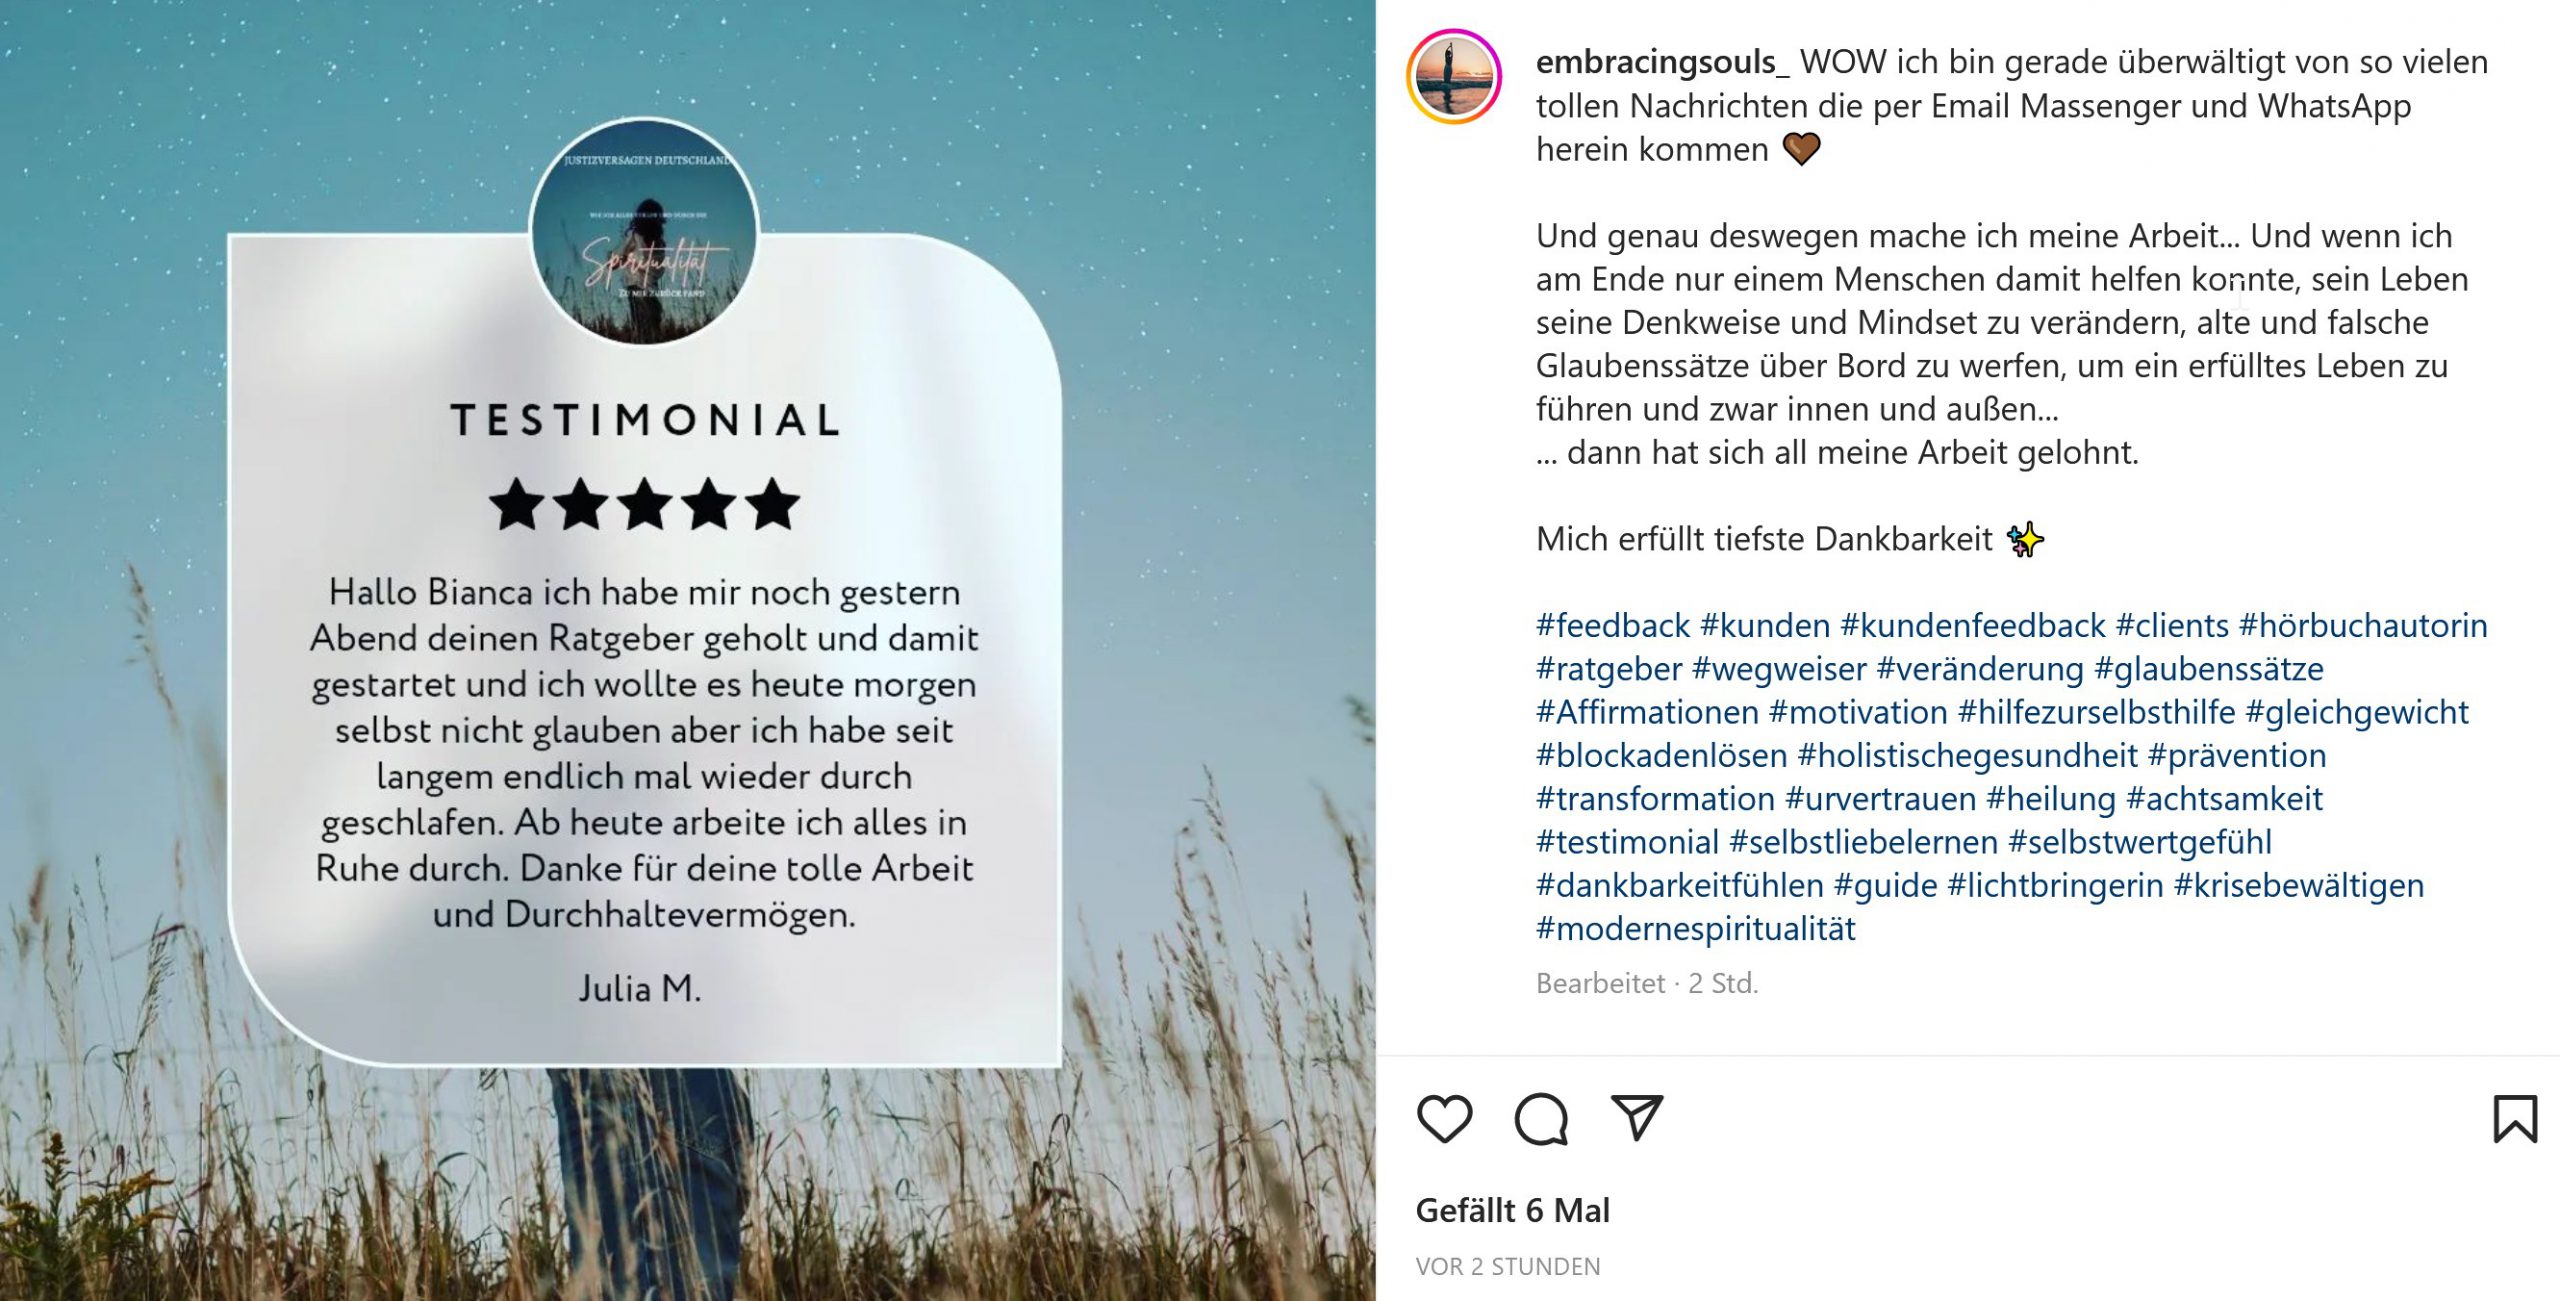Select the #hilfezurselbsthilfe hashtag
The height and width of the screenshot is (1301, 2560).
(2096, 712)
